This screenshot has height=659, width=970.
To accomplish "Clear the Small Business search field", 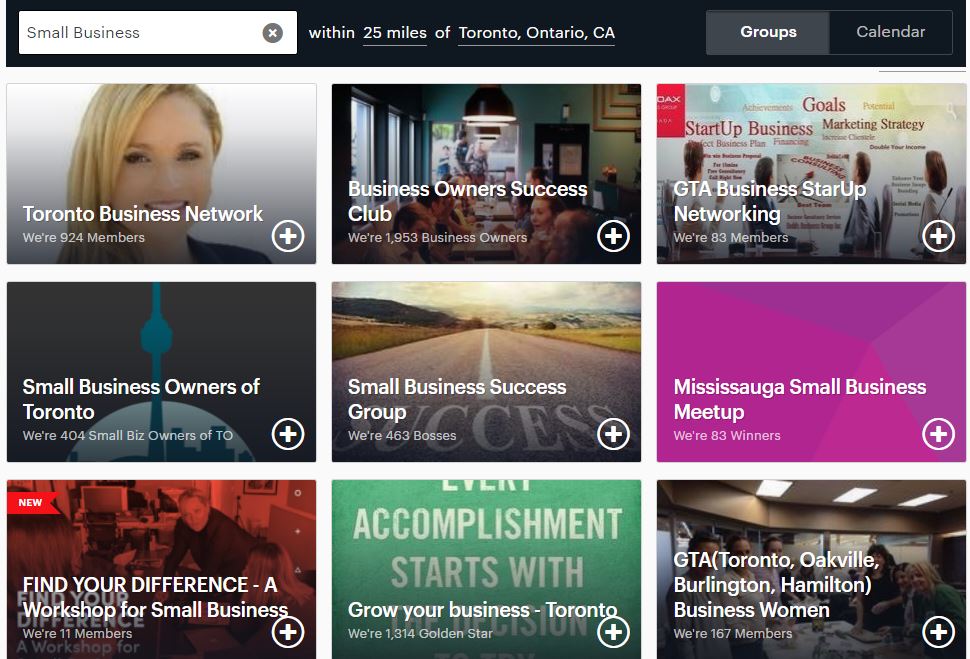I will 272,32.
